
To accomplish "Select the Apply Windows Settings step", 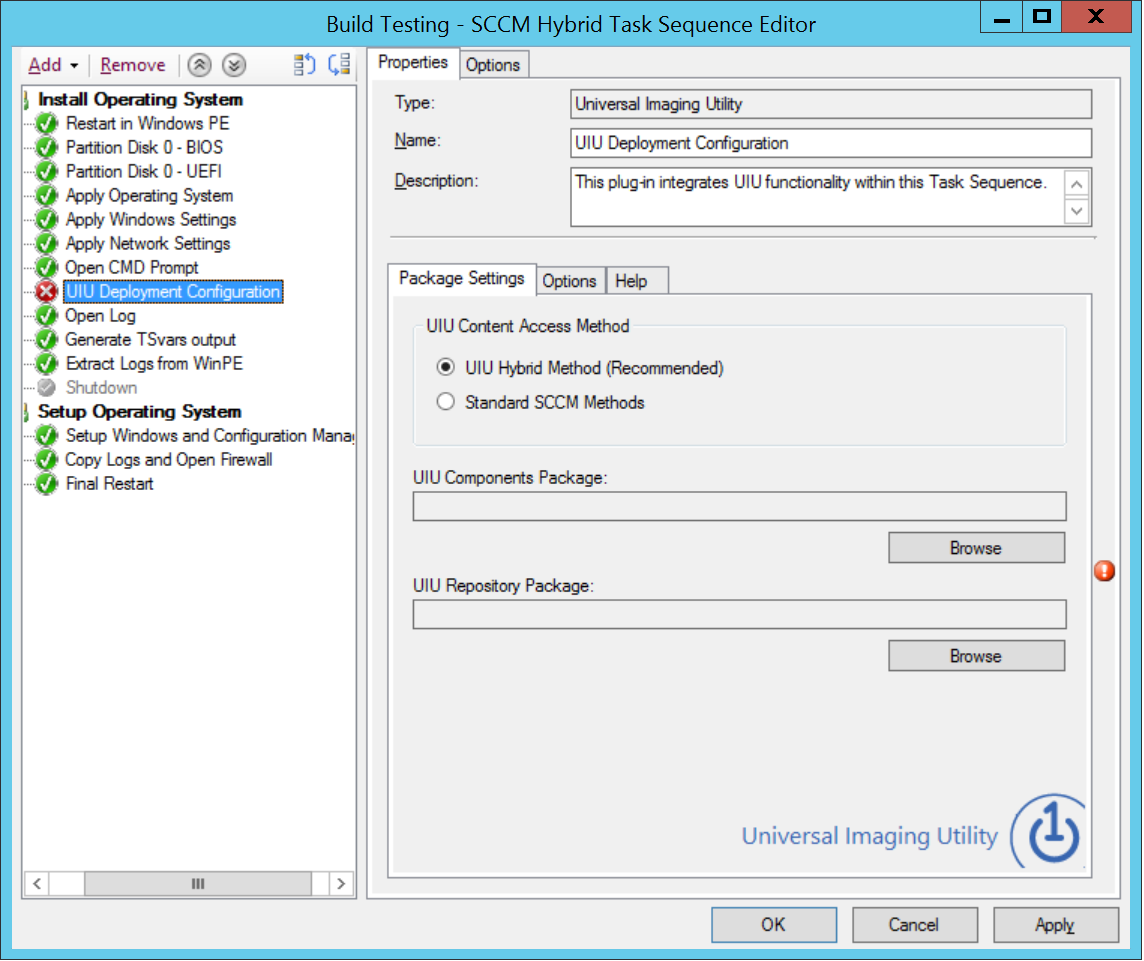I will coord(151,220).
